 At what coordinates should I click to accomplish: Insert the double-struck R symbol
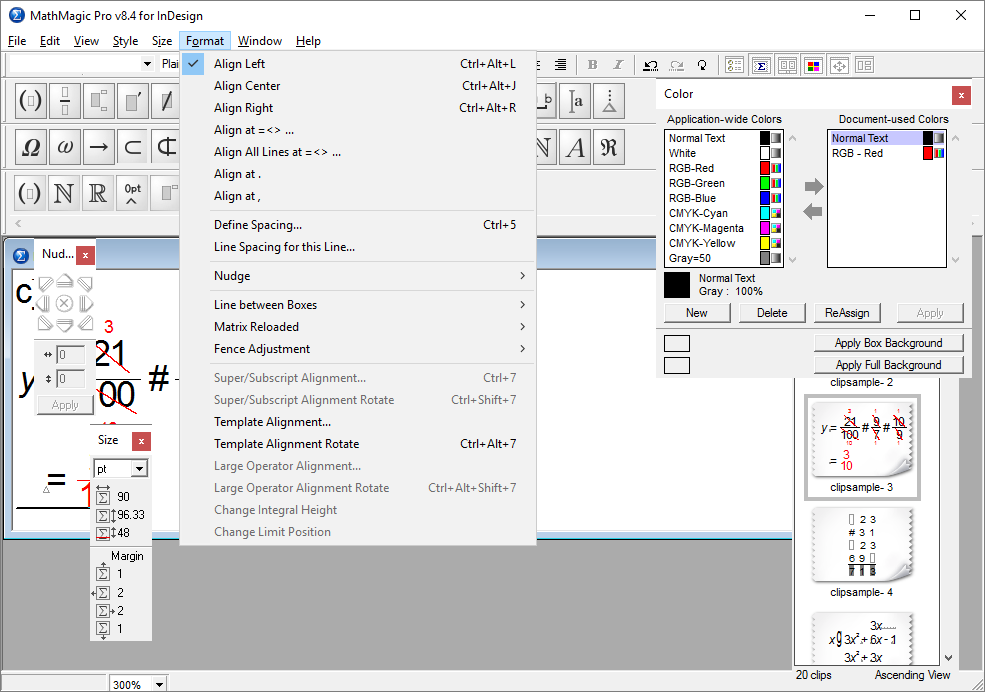tap(97, 193)
